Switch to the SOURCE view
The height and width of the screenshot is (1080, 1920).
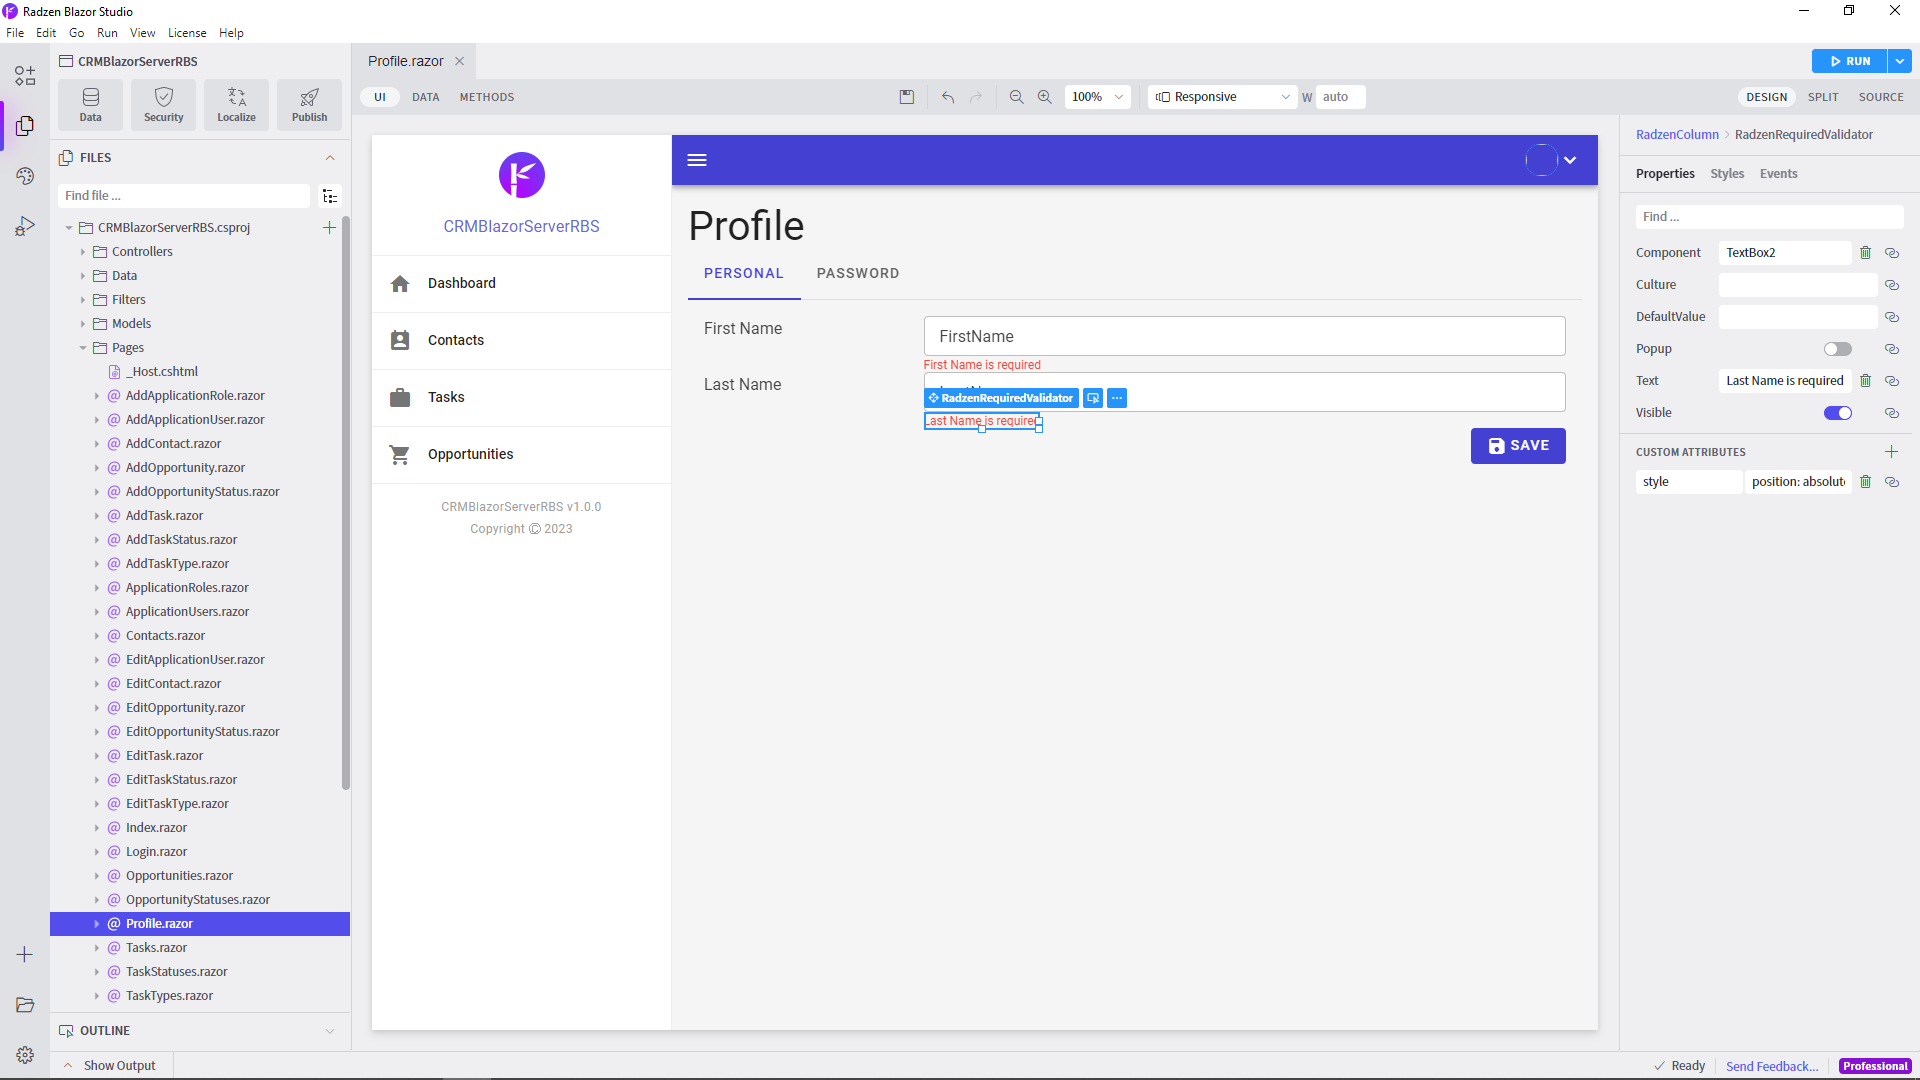click(1881, 97)
